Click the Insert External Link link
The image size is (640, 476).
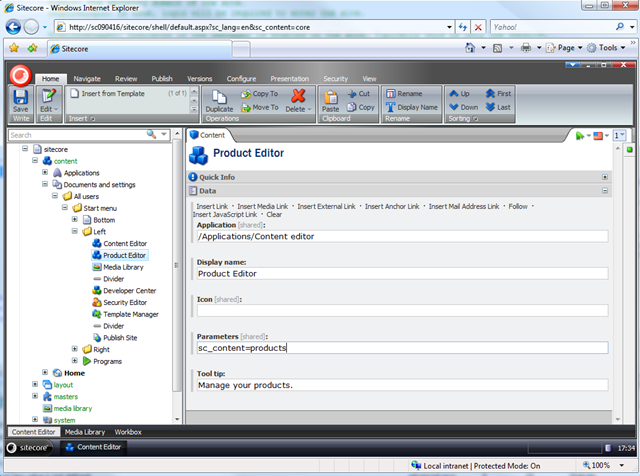pyautogui.click(x=326, y=207)
